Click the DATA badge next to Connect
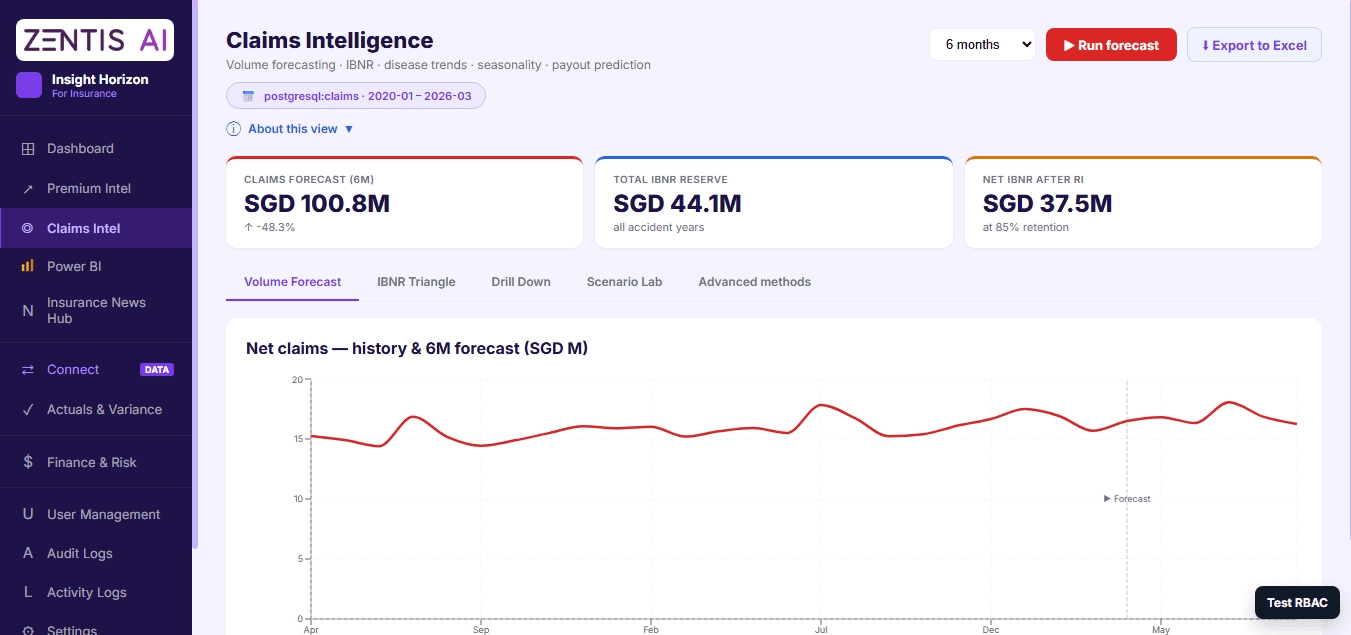 pos(157,370)
